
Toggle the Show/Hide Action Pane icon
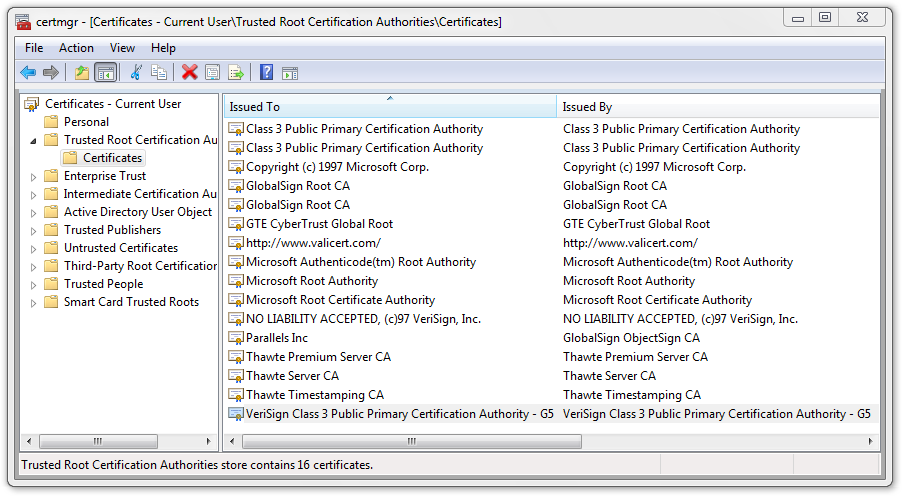tap(290, 73)
